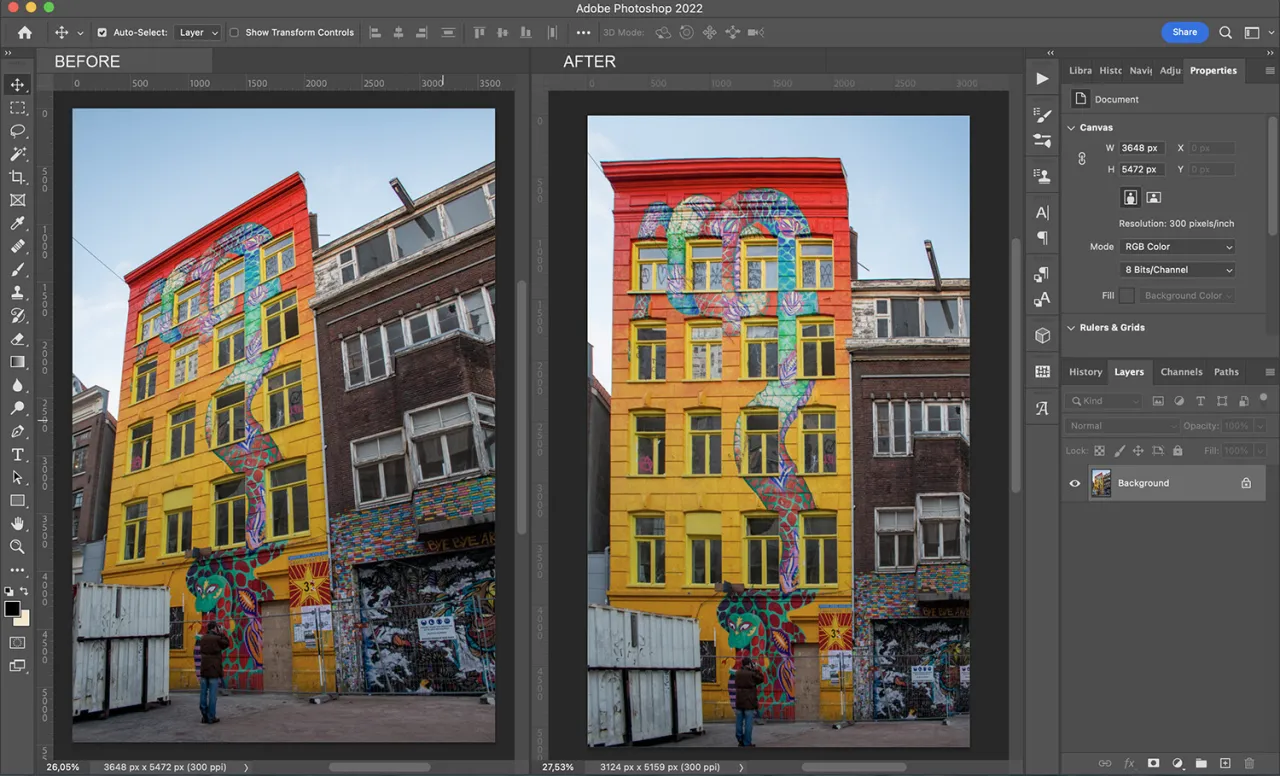Screen dimensions: 1280x776
Task: Select the Move tool
Action: pos(17,85)
